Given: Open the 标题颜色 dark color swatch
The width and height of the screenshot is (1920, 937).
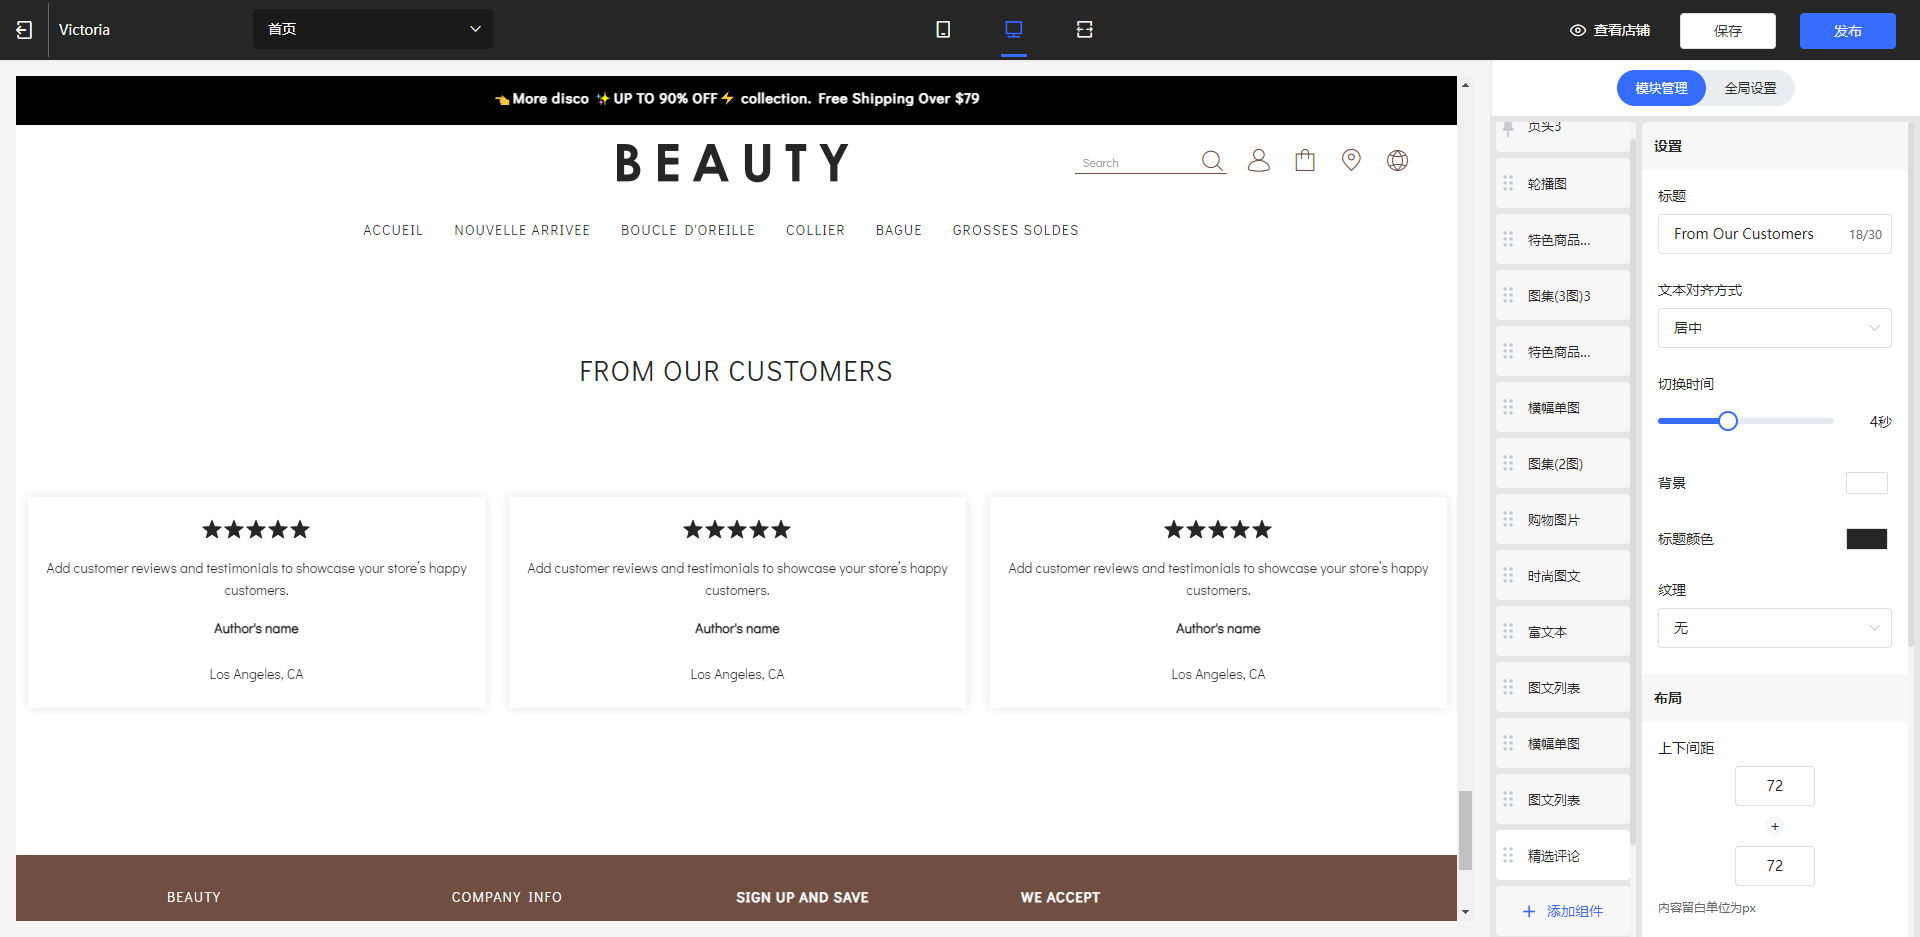Looking at the screenshot, I should pyautogui.click(x=1866, y=539).
